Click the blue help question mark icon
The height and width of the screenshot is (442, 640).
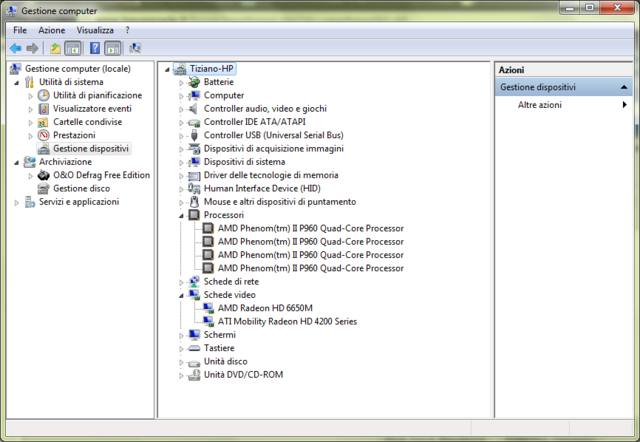click(95, 48)
